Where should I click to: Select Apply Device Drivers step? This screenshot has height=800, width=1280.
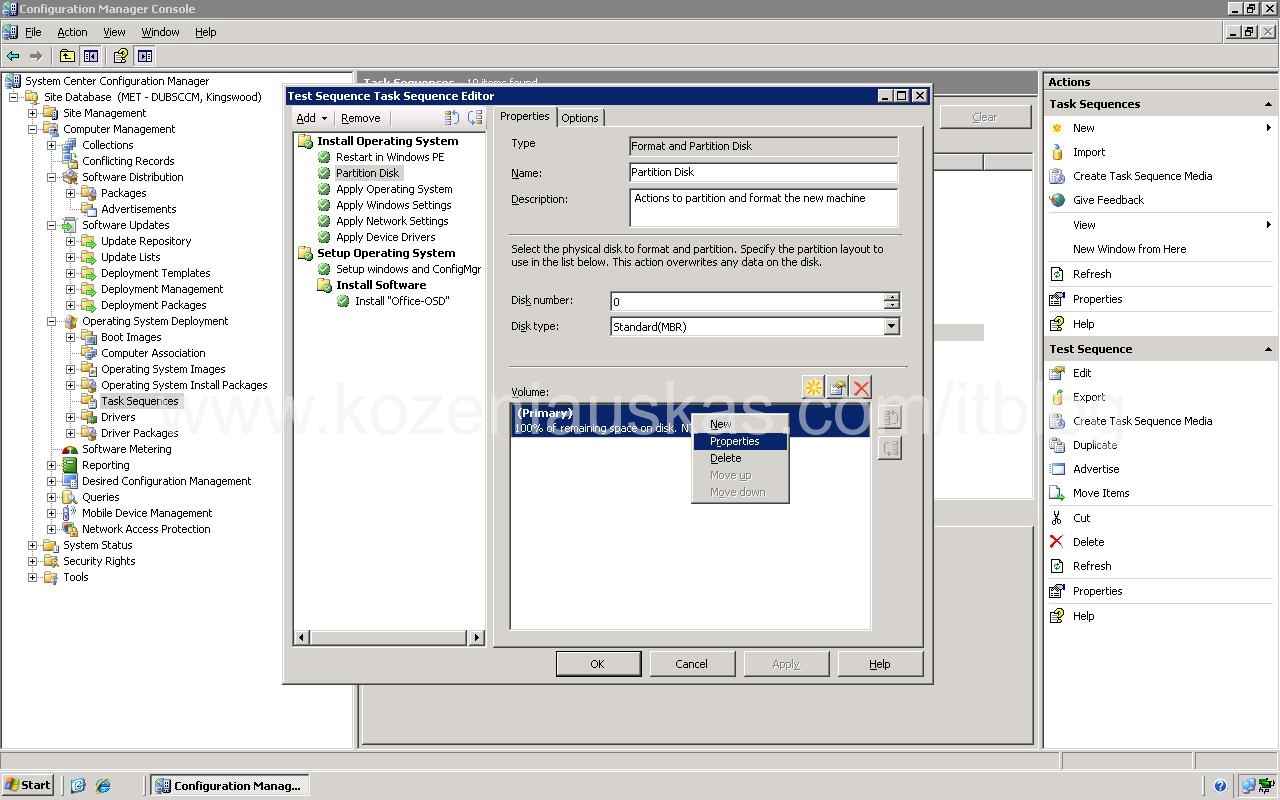point(385,237)
